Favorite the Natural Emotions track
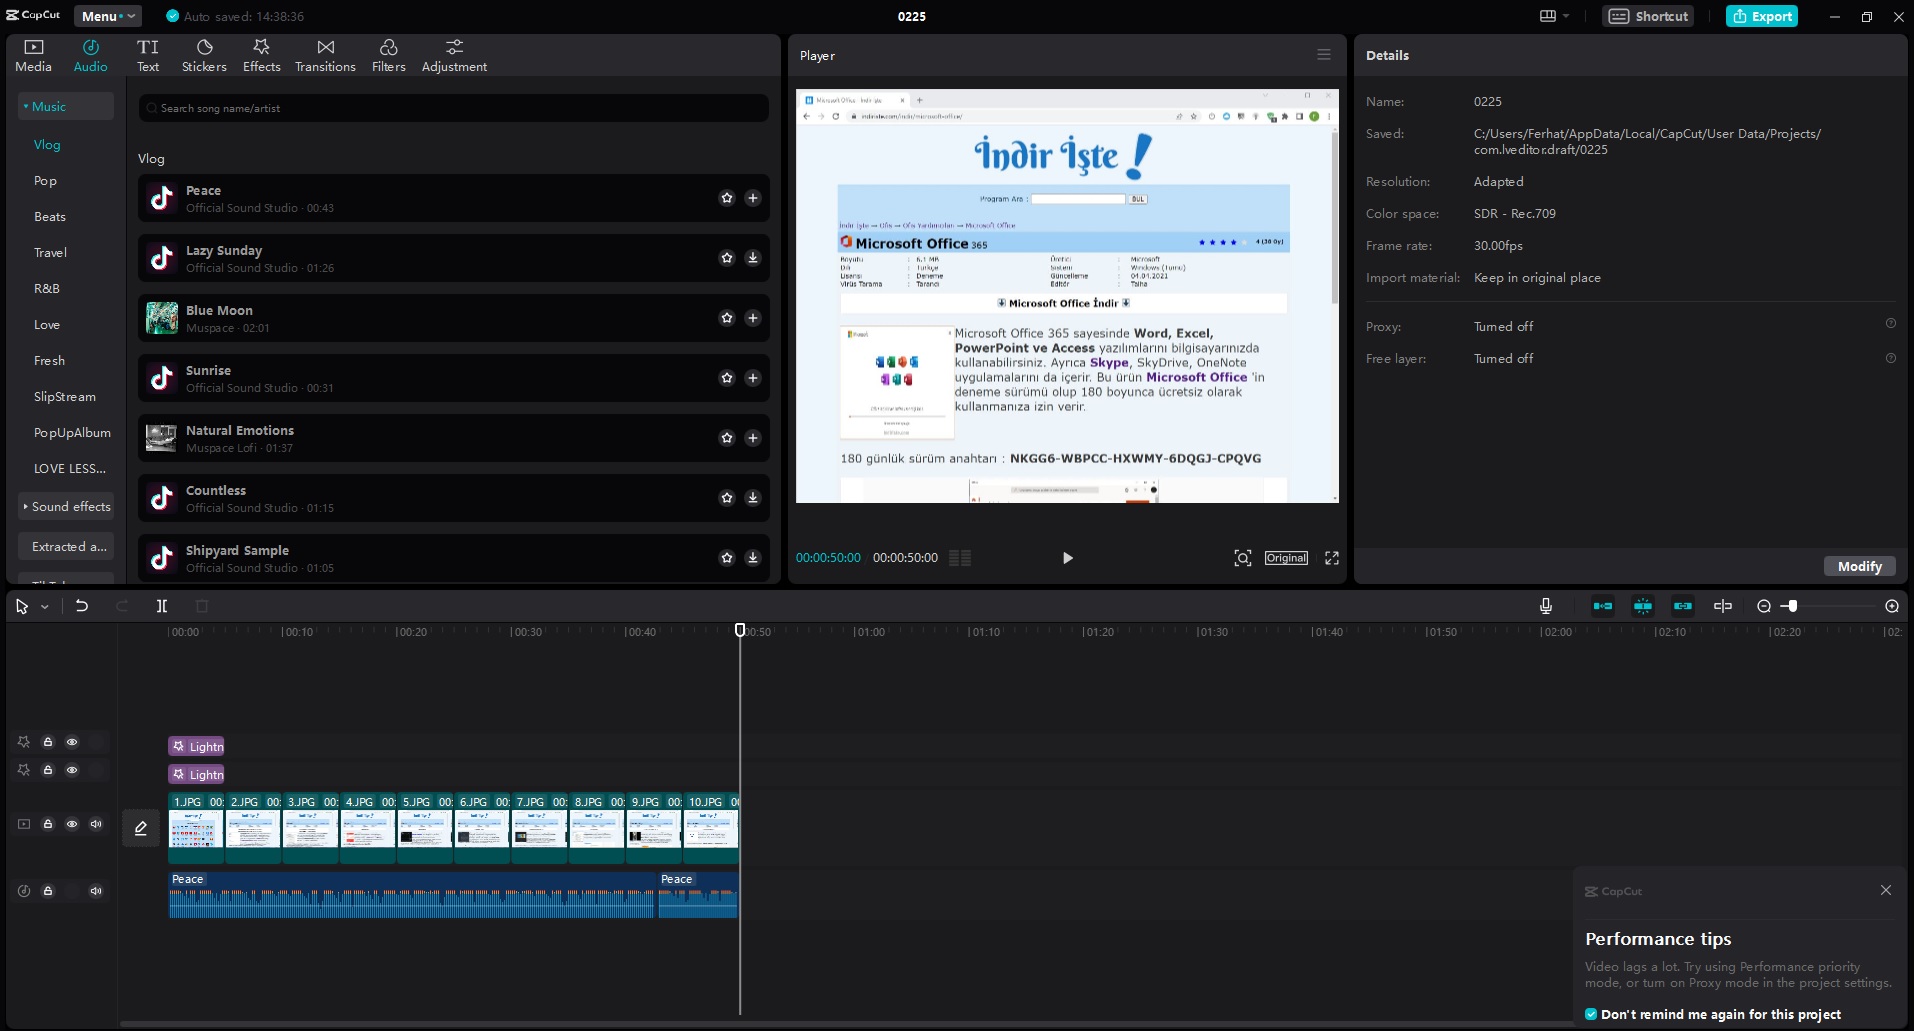 (727, 438)
